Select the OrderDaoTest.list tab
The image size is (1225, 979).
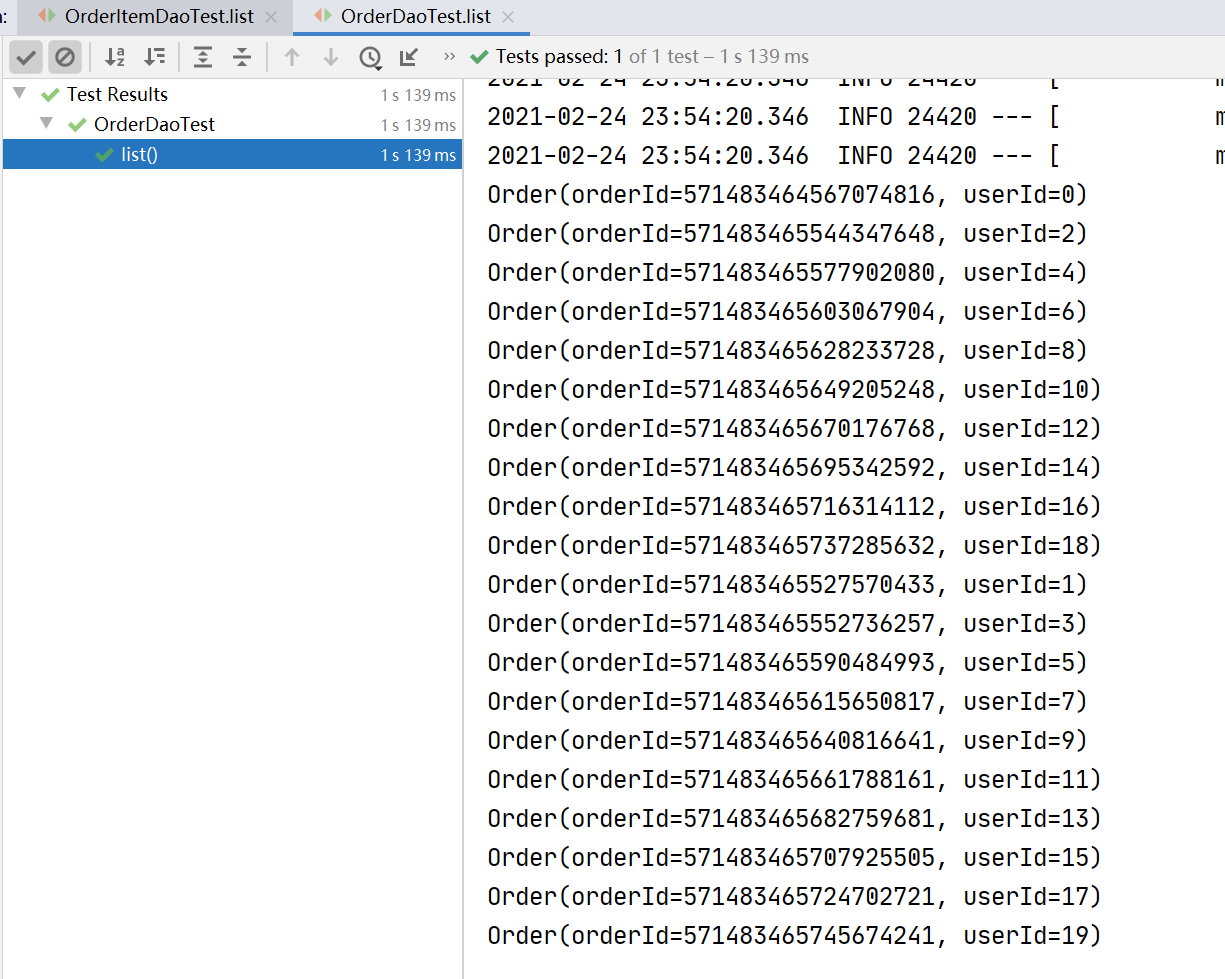[415, 17]
